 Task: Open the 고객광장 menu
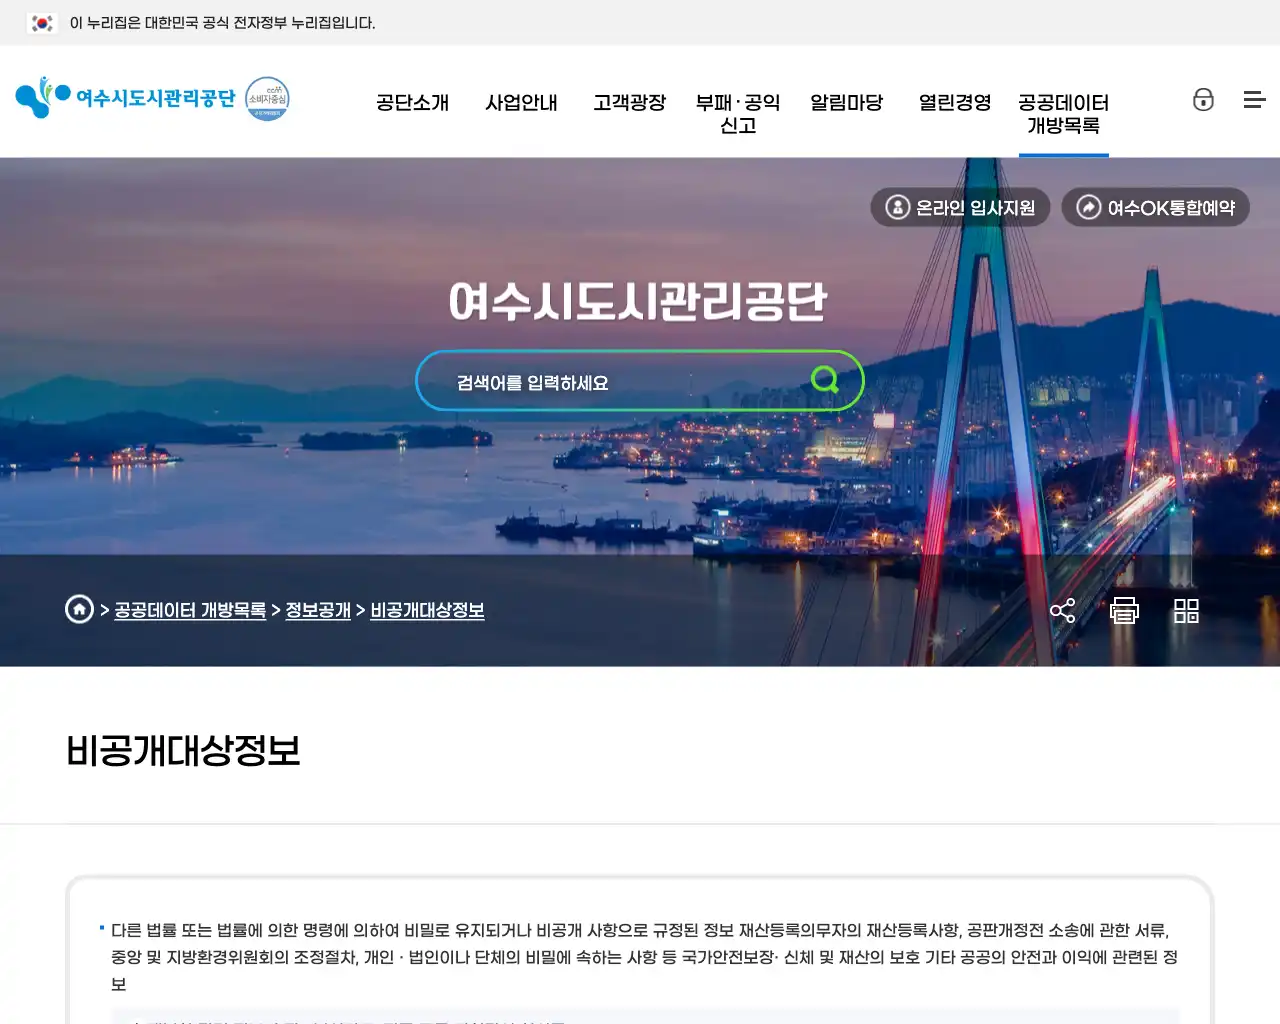point(629,102)
